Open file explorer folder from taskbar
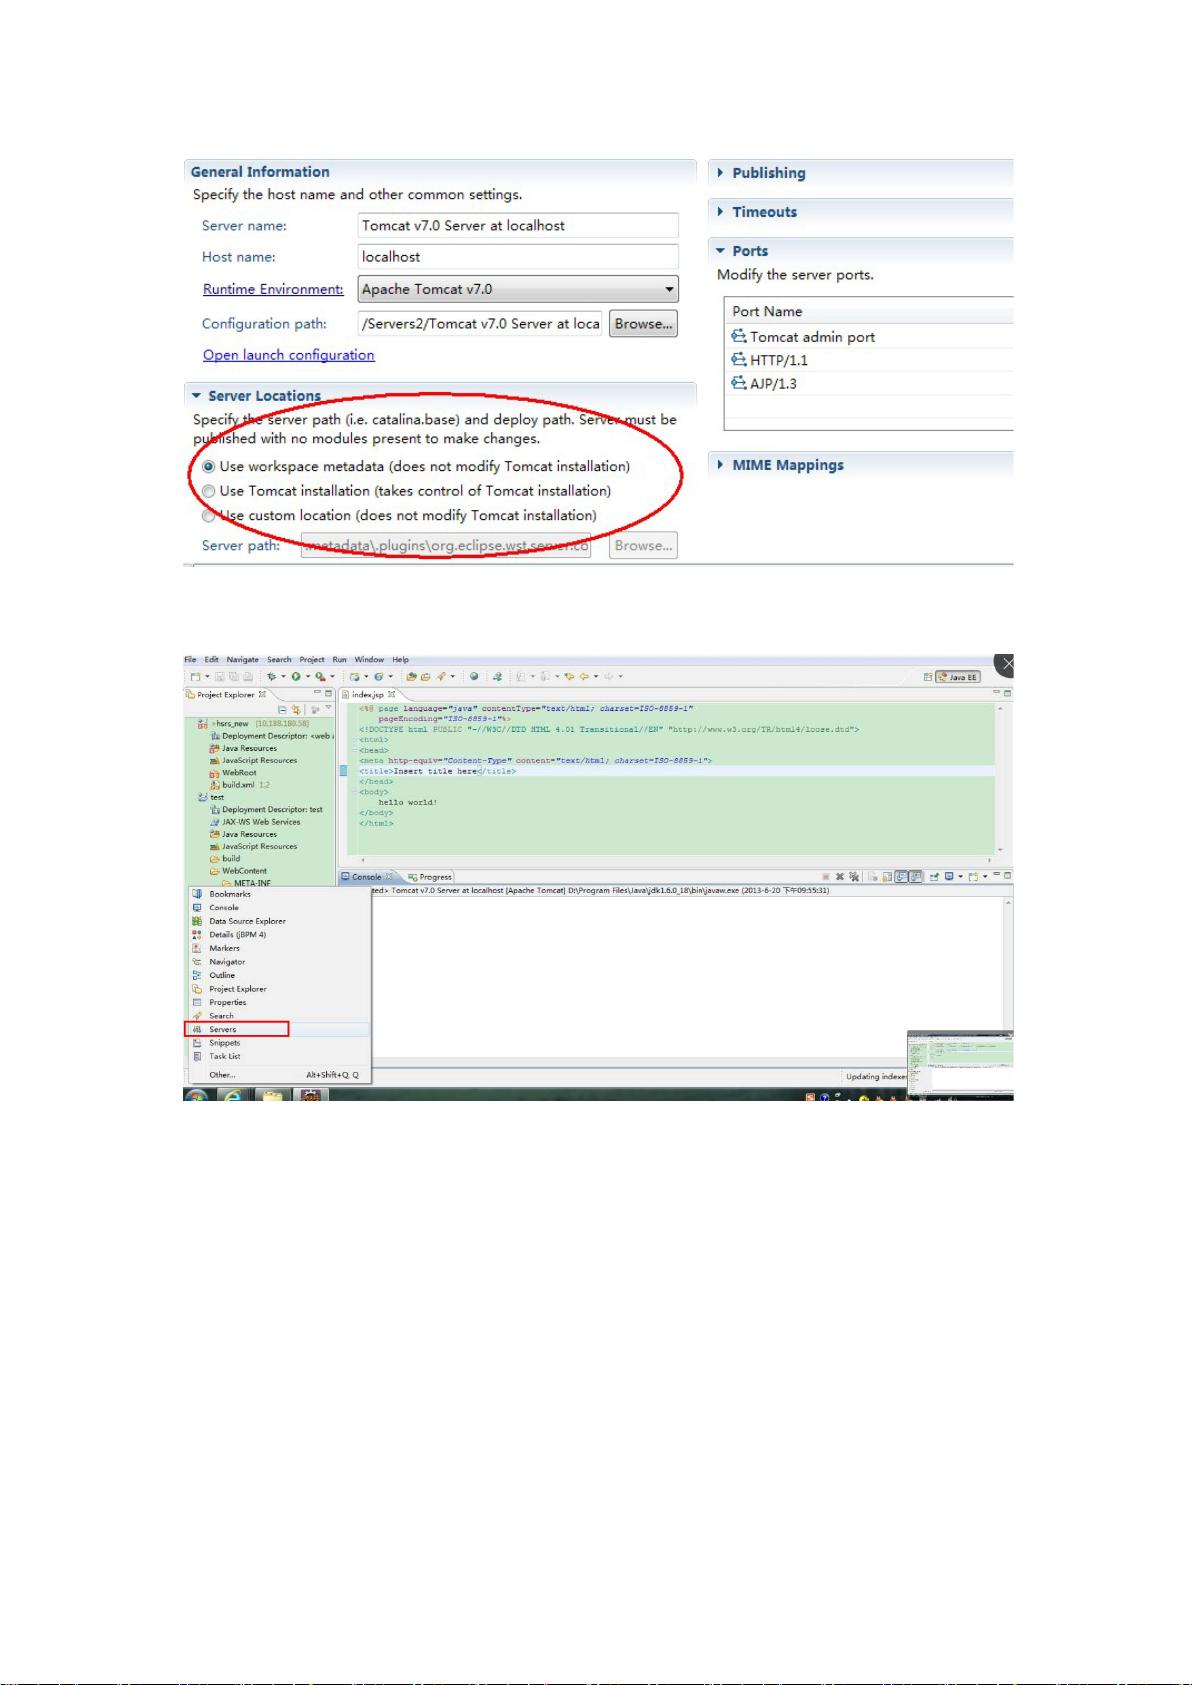This screenshot has width=1192, height=1685. [273, 1096]
